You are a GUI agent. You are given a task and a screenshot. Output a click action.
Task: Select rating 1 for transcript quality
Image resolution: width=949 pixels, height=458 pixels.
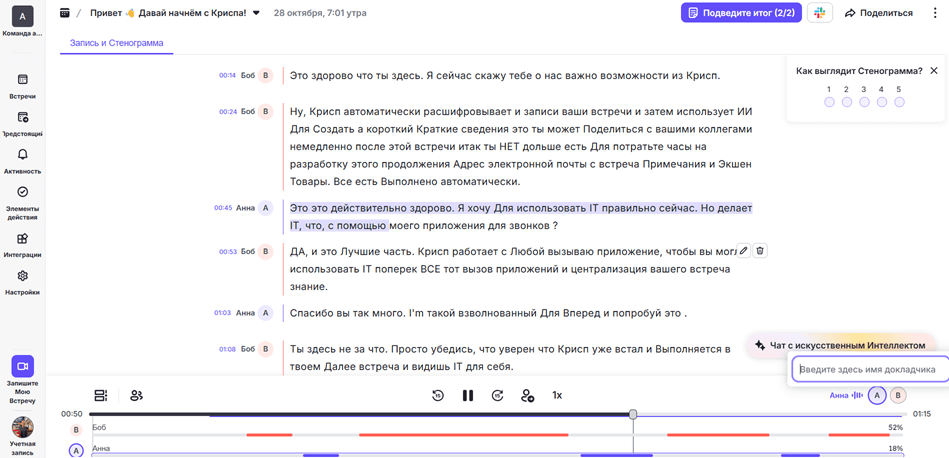[x=829, y=102]
